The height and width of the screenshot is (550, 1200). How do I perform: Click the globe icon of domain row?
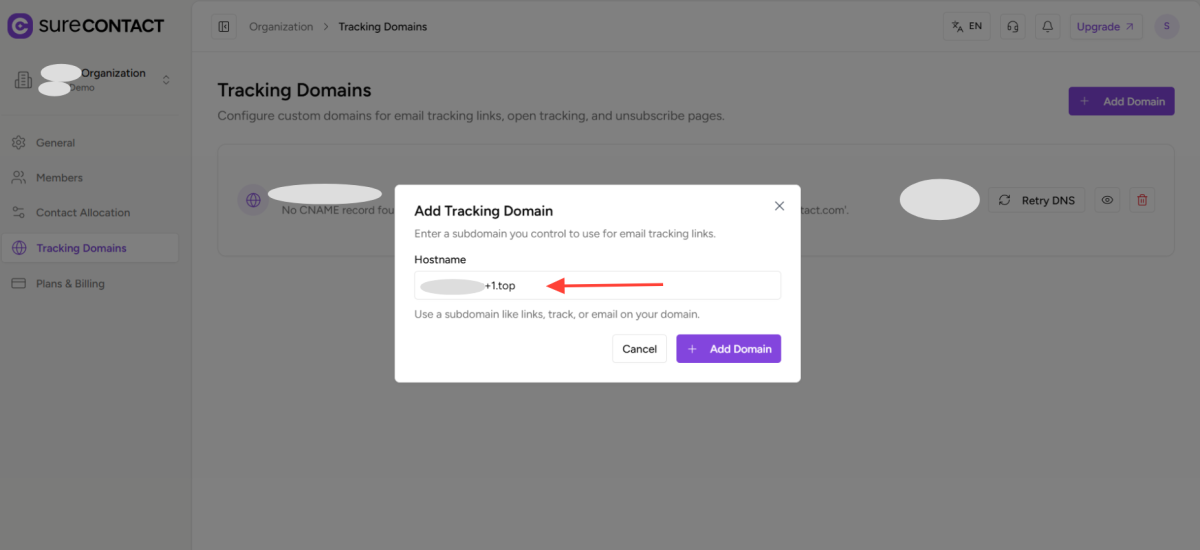pyautogui.click(x=253, y=200)
